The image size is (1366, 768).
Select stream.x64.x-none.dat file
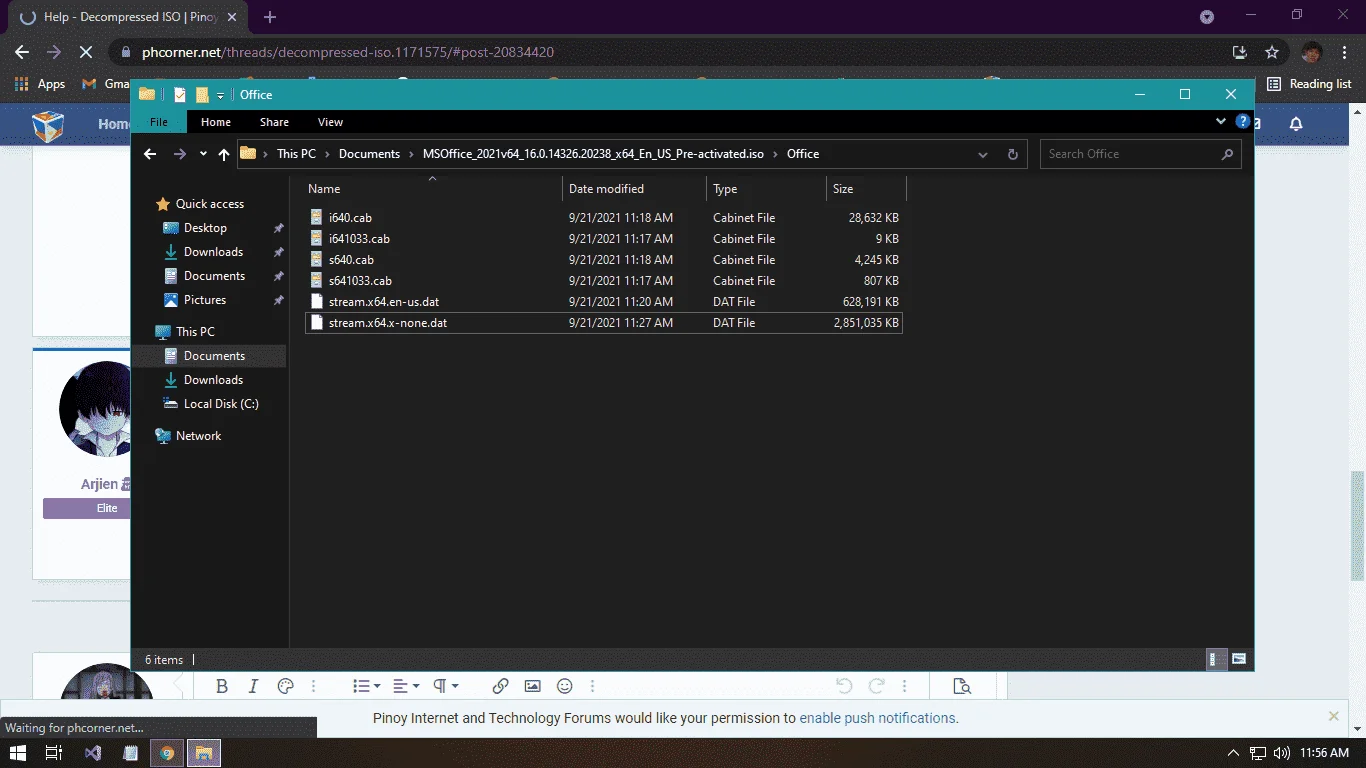click(x=603, y=323)
